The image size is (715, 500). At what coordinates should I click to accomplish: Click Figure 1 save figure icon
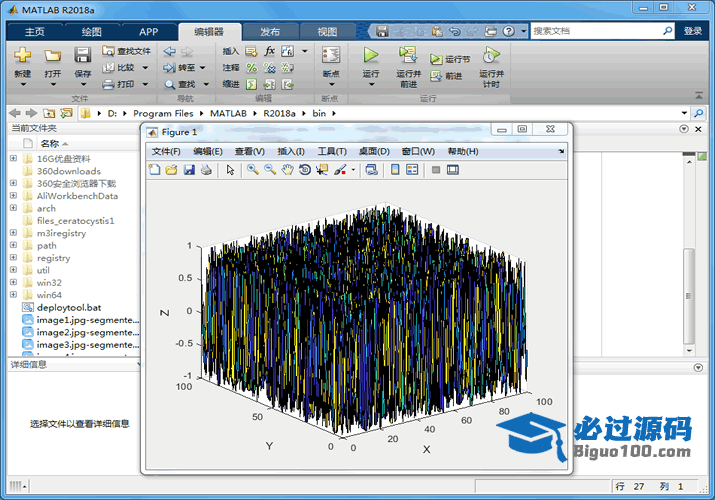tap(189, 170)
